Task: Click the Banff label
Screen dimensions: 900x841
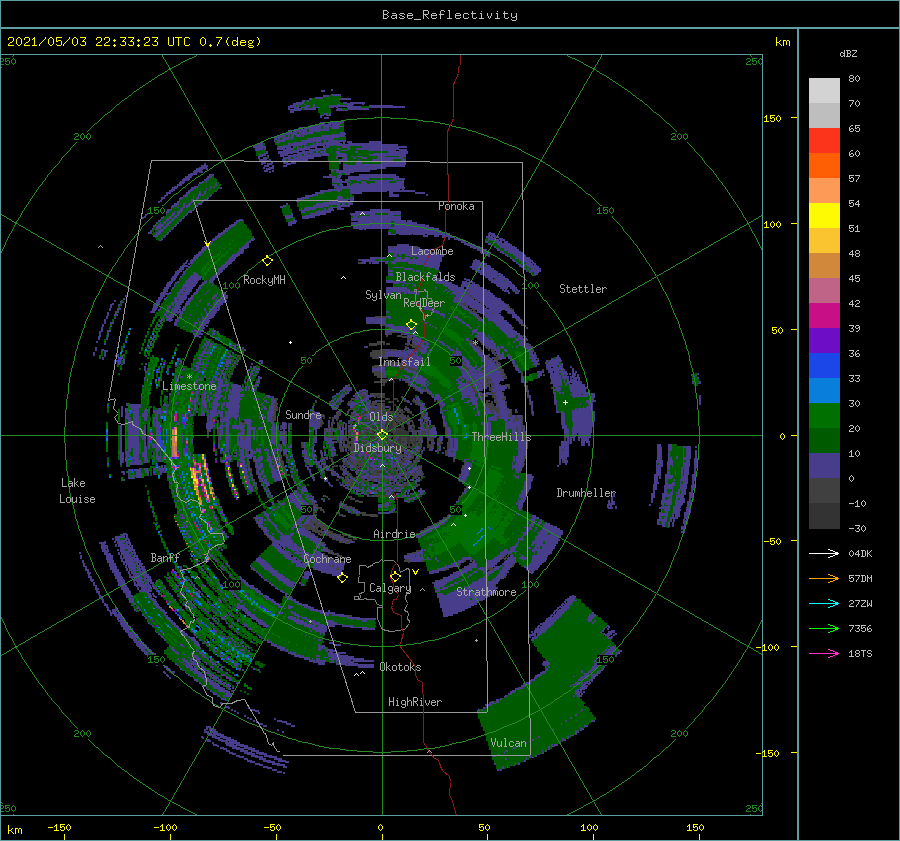Action: pyautogui.click(x=165, y=558)
